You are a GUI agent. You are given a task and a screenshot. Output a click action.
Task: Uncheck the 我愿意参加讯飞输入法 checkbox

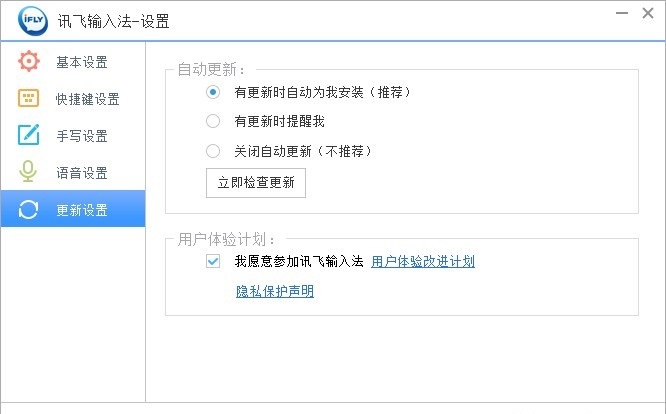point(213,262)
